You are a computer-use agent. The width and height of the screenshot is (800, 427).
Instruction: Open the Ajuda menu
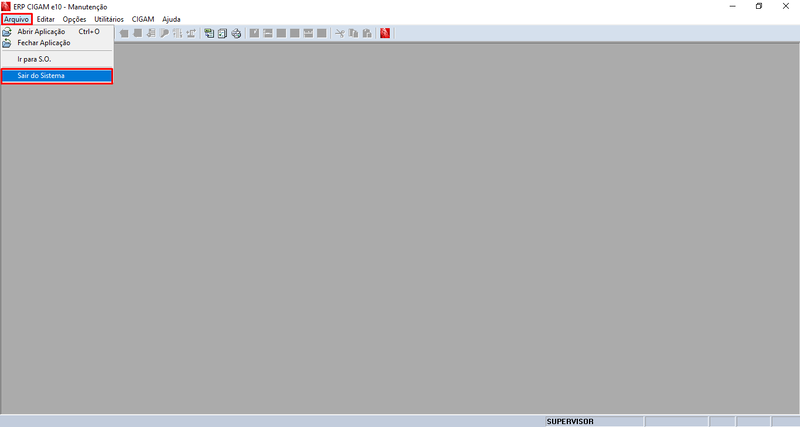pyautogui.click(x=171, y=19)
